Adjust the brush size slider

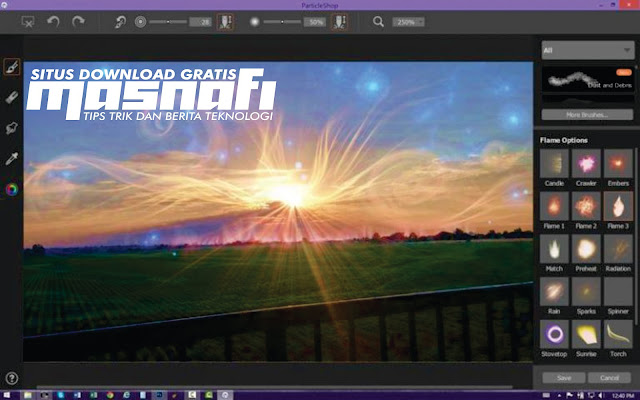pos(168,22)
